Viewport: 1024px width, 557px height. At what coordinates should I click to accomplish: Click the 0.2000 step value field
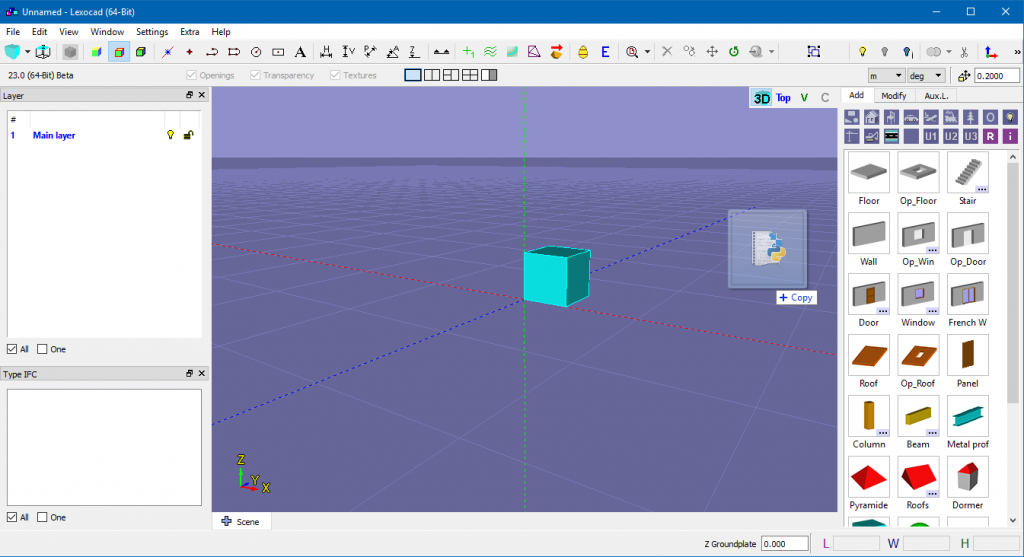997,76
